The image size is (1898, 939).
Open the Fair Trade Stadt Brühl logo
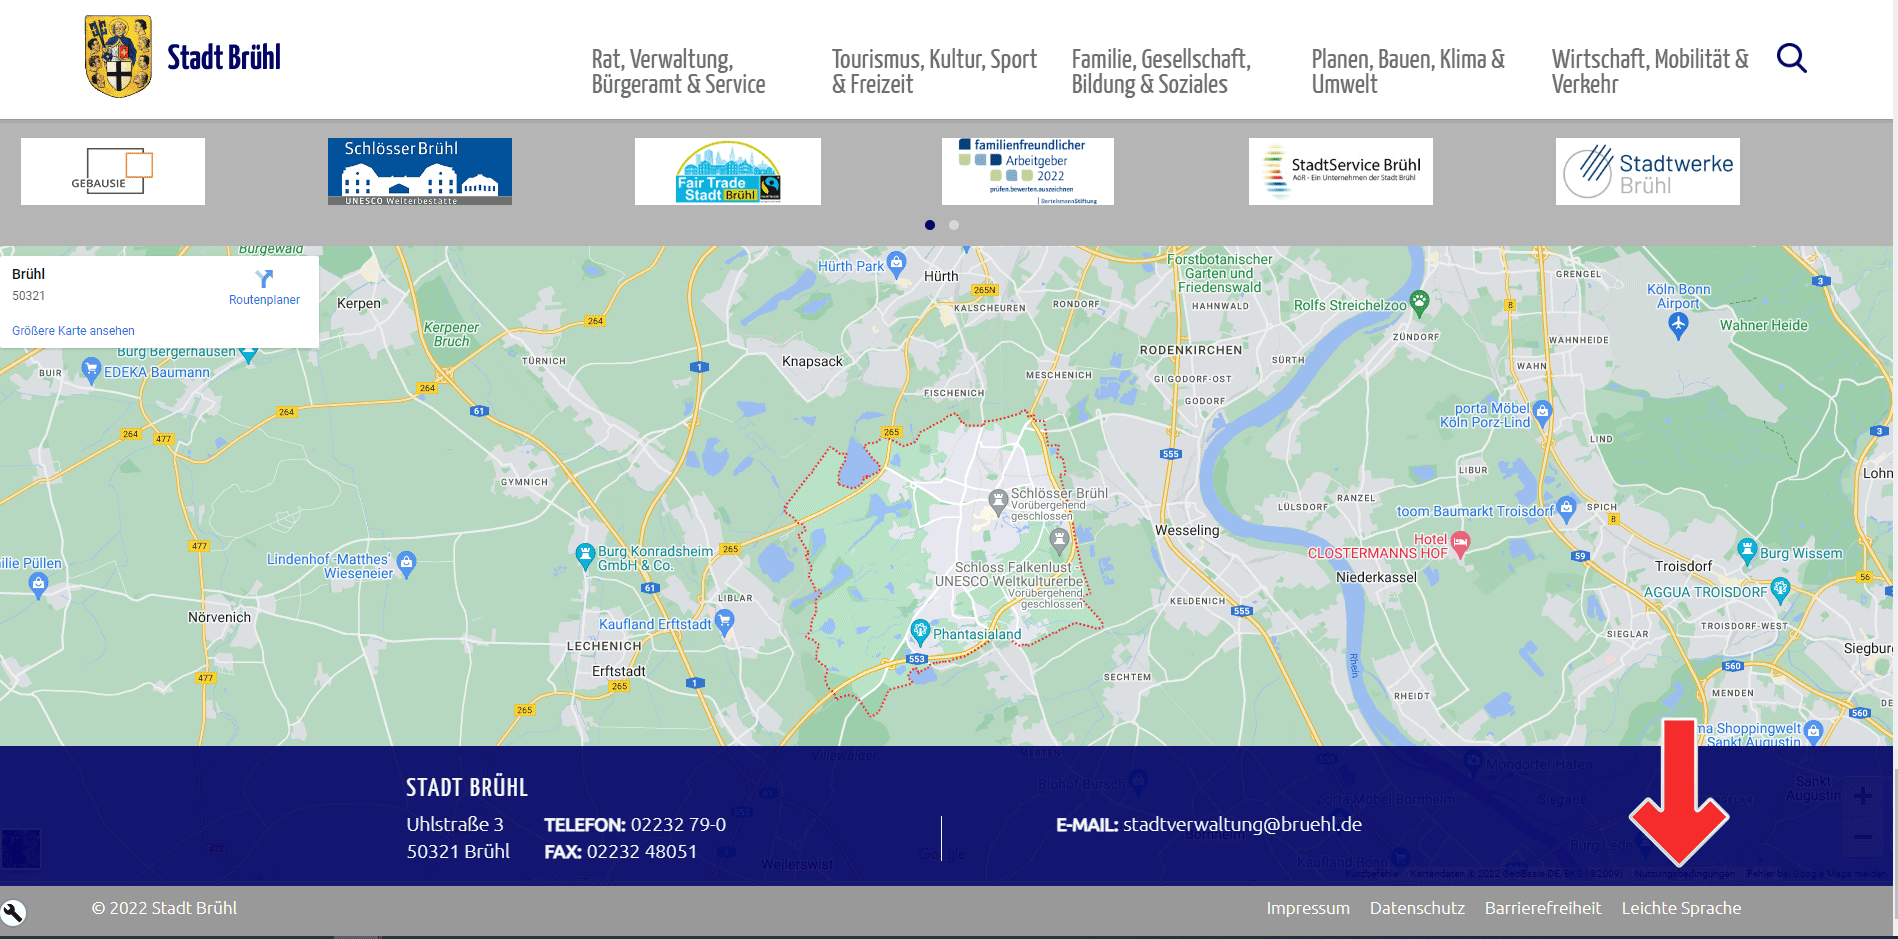[728, 172]
